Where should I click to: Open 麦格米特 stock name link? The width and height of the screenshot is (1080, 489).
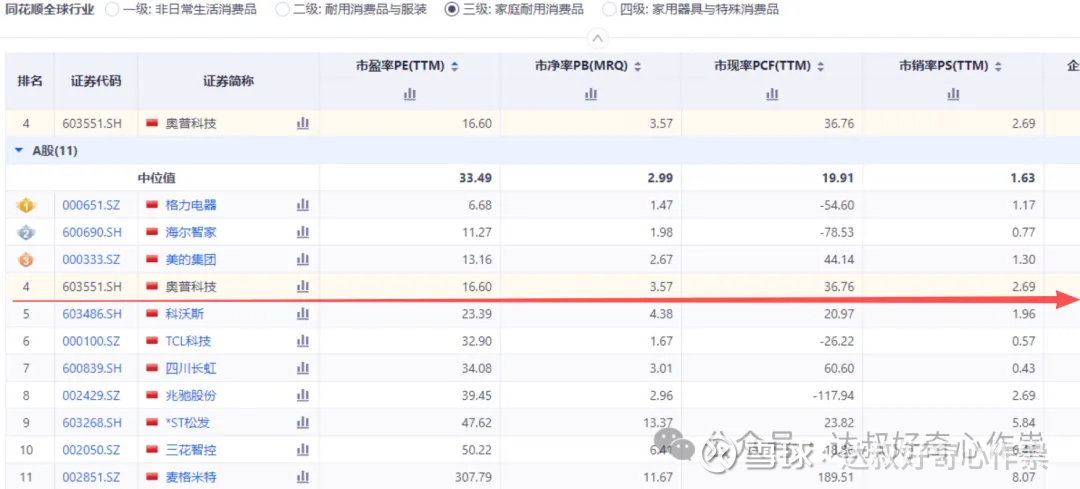pos(191,477)
